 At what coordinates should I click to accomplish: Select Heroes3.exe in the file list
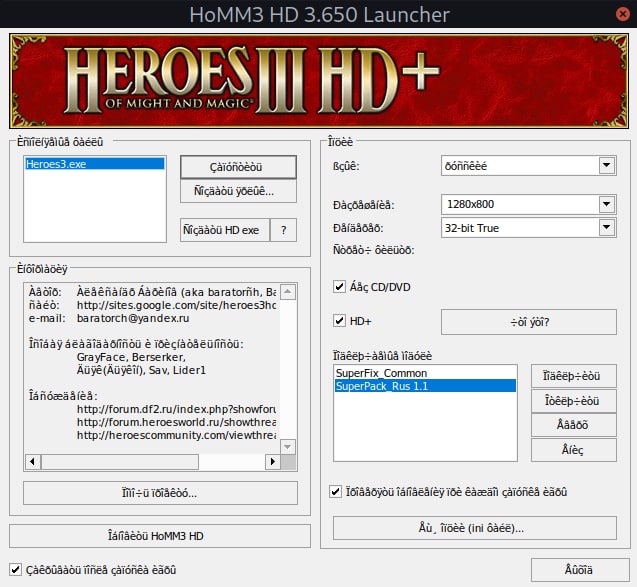click(95, 164)
